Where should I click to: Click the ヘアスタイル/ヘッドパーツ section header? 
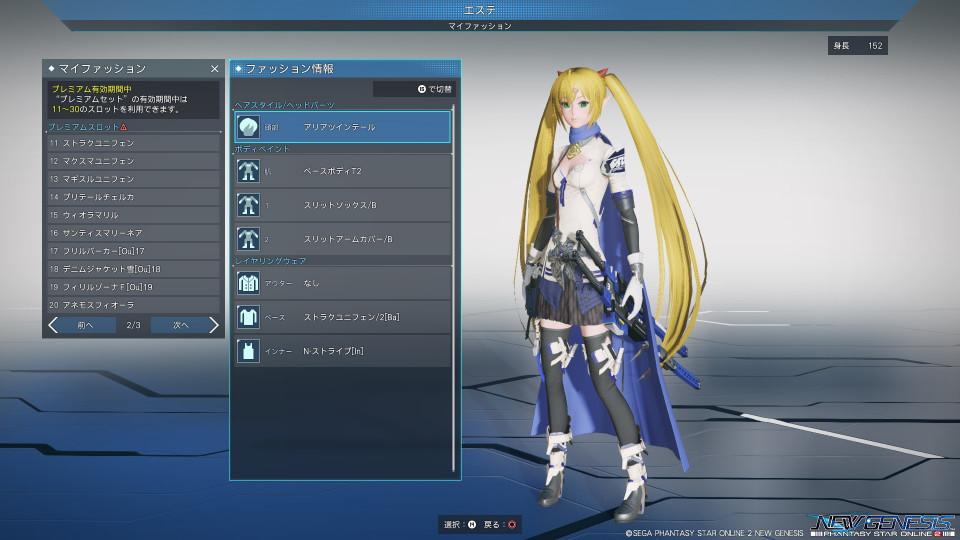pyautogui.click(x=285, y=105)
